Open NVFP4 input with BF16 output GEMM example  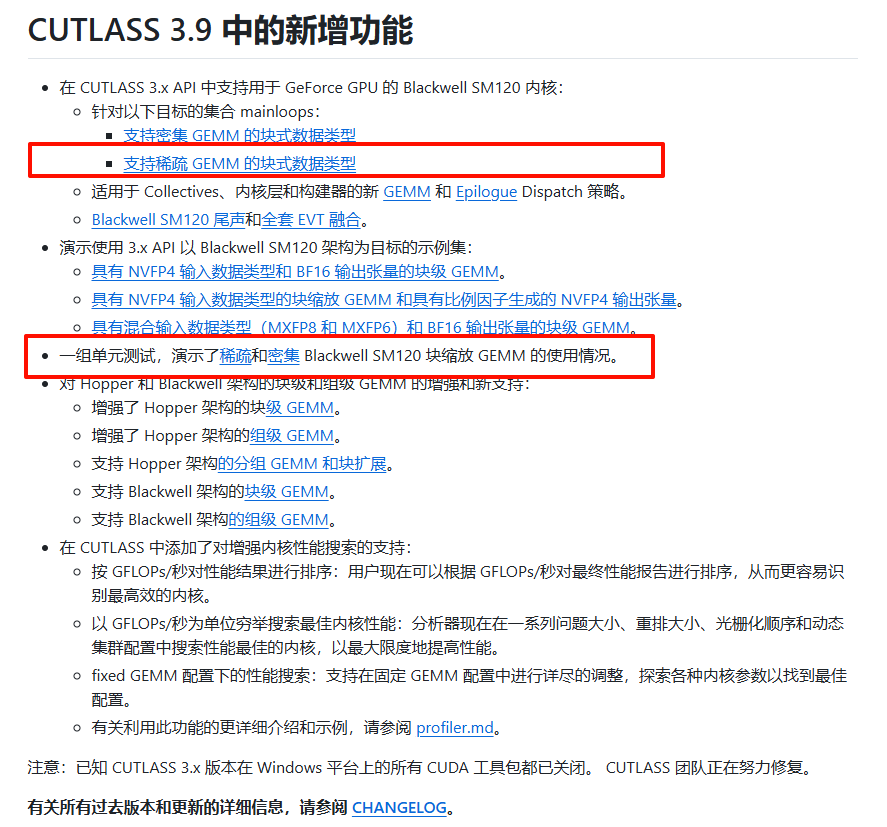295,272
